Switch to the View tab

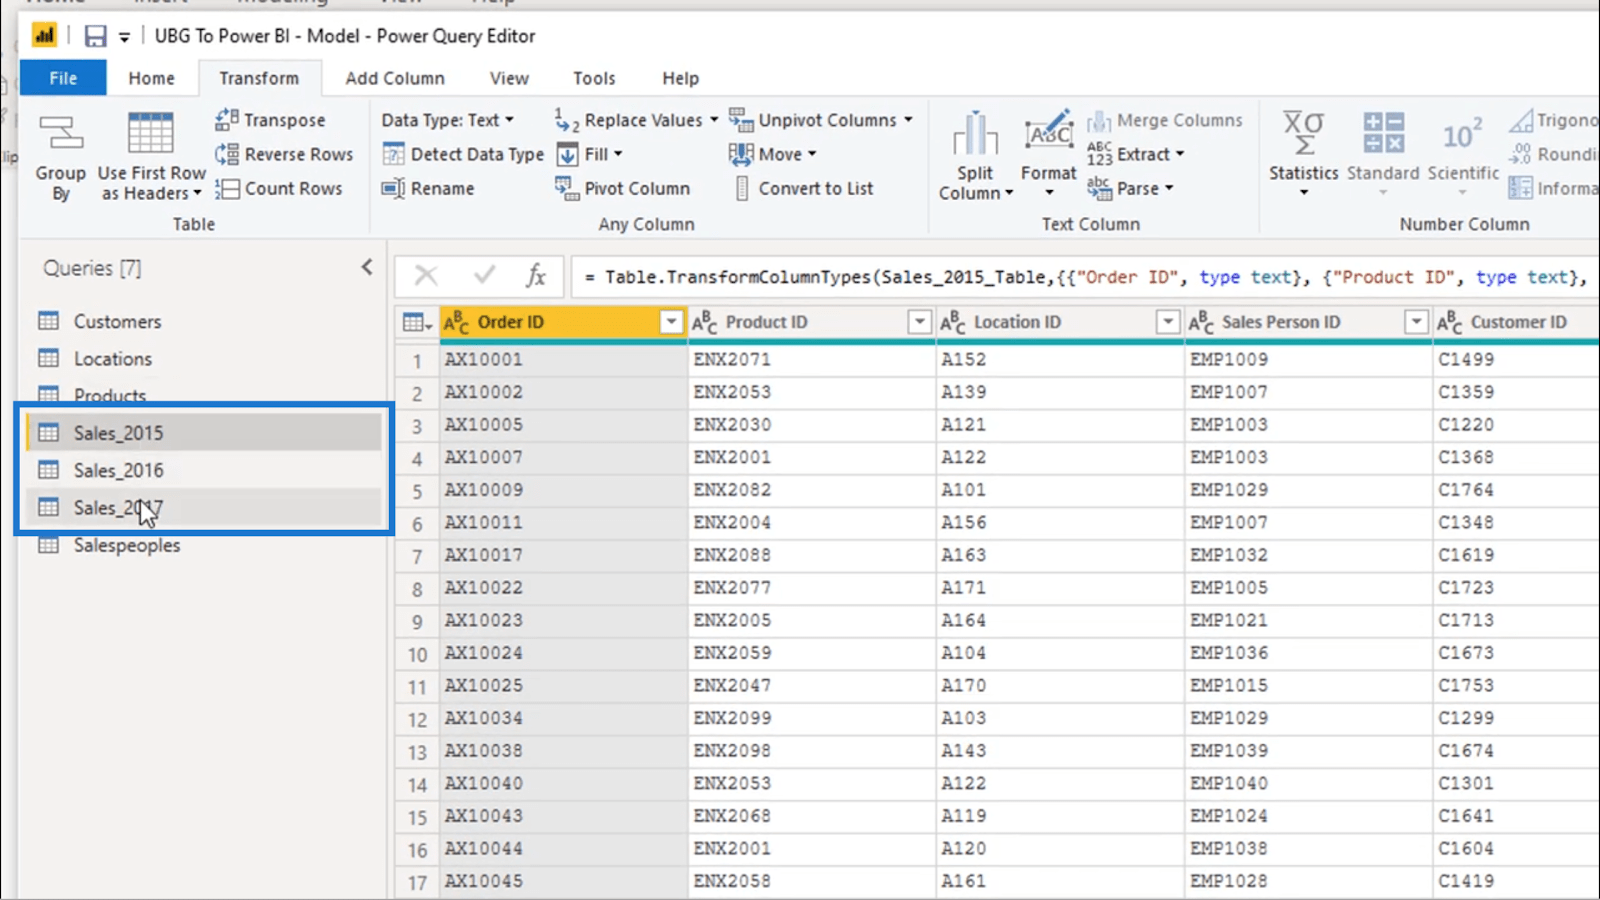click(x=509, y=78)
